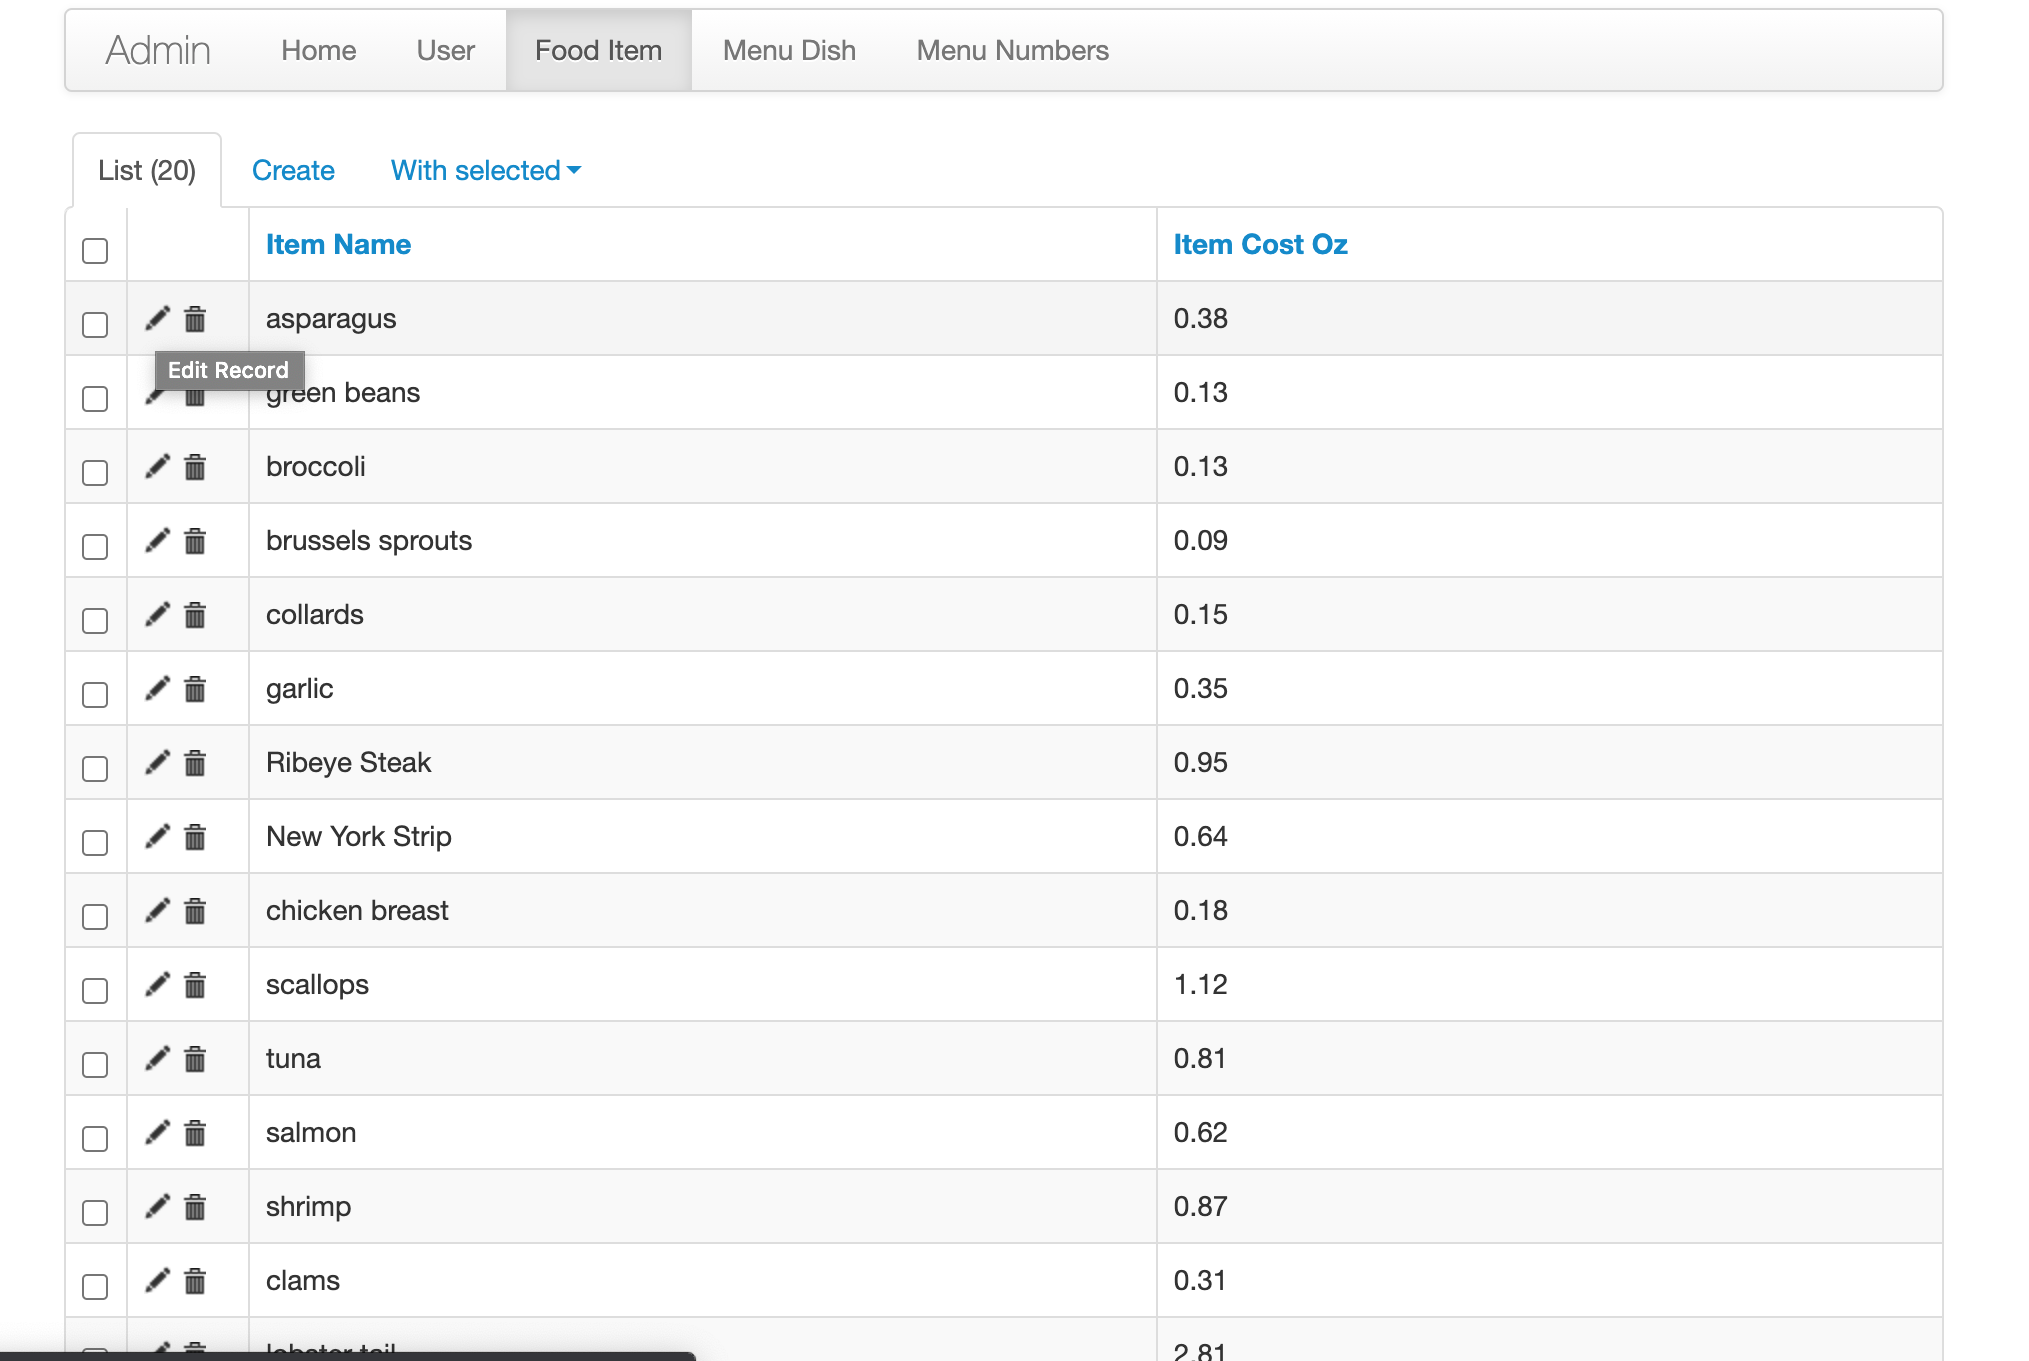
Task: Tick the checkbox for collards row
Action: [x=95, y=621]
